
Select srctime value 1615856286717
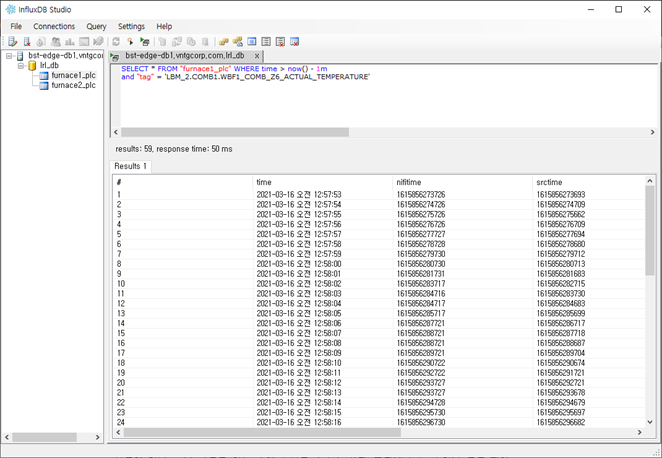(561, 323)
